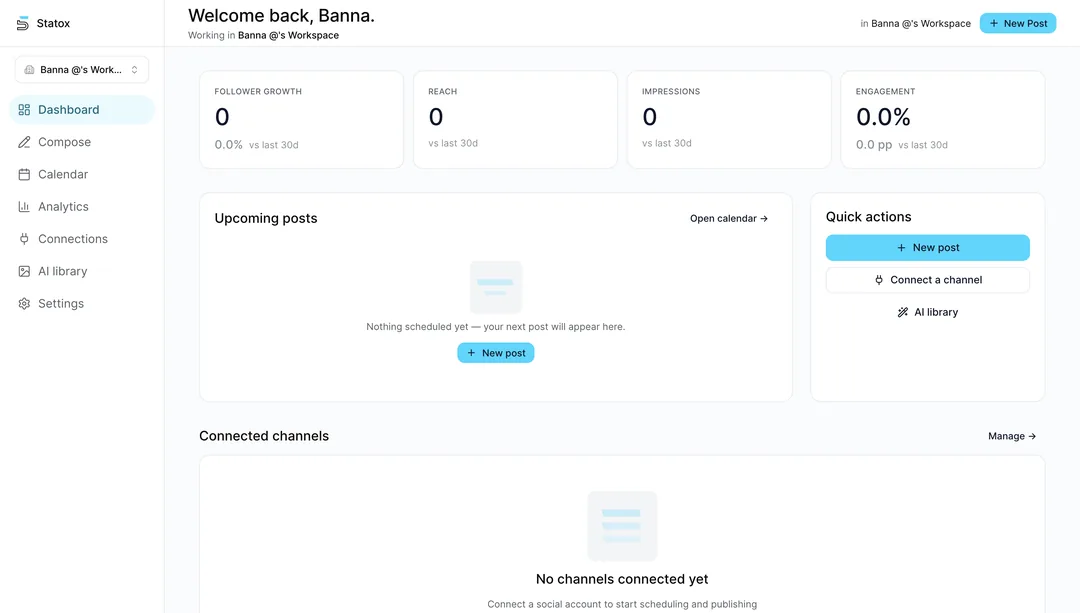This screenshot has height=613, width=1080.
Task: Click the workspace building icon in selector
Action: pos(29,70)
